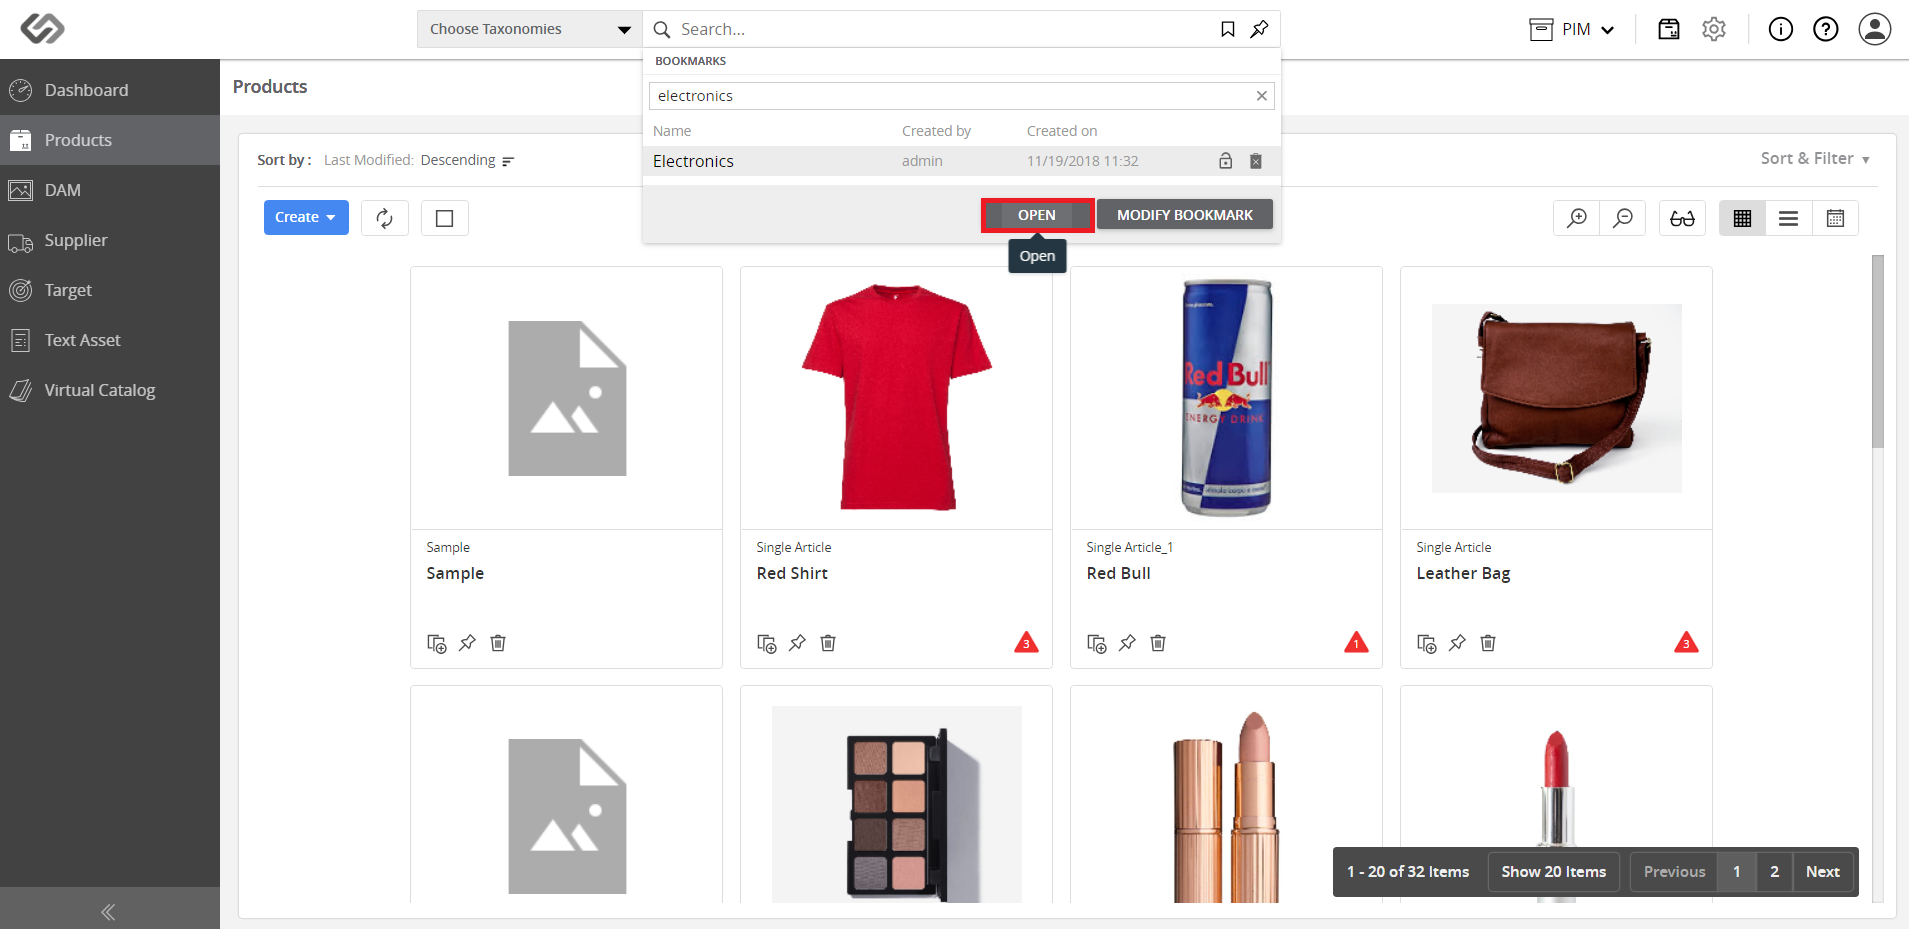Click the copy icon on the Red Shirt card
1909x929 pixels.
(x=767, y=643)
